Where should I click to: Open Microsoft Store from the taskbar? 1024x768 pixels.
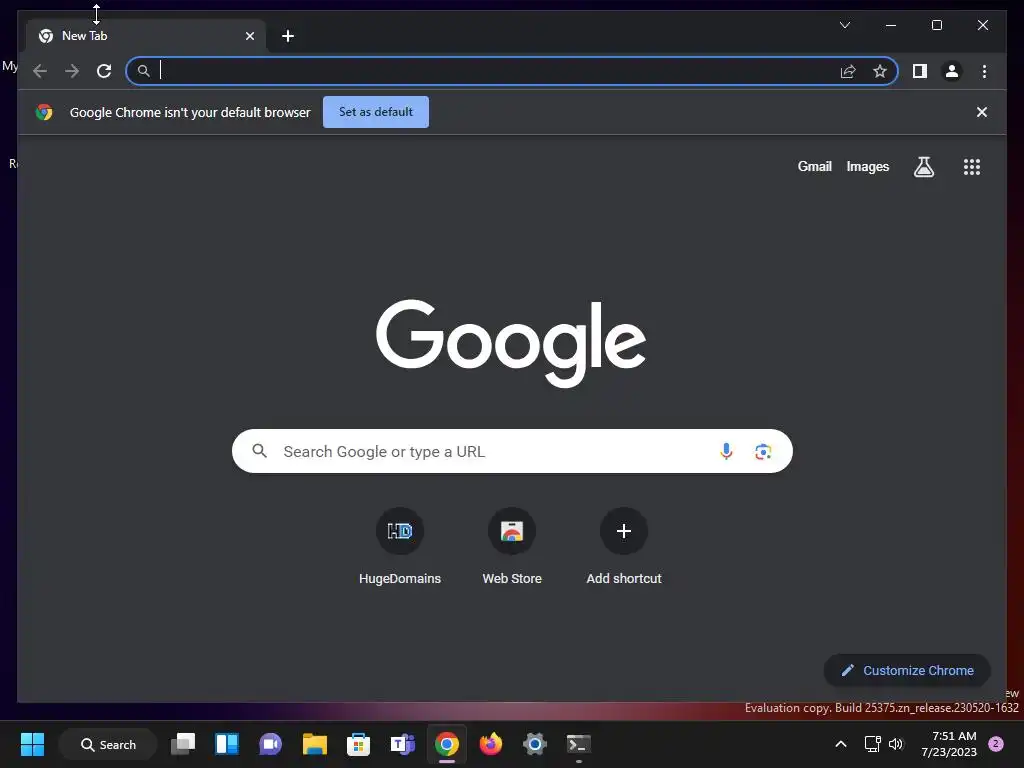pyautogui.click(x=358, y=744)
